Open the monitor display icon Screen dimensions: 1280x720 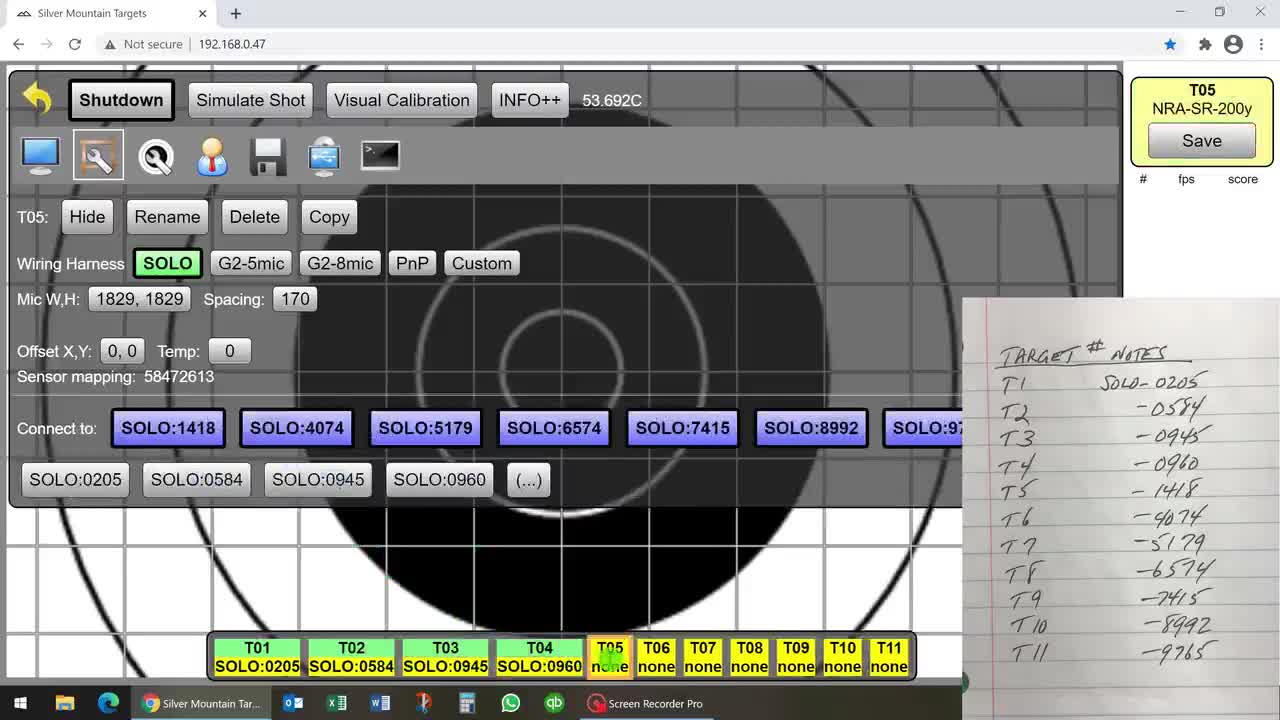40,156
